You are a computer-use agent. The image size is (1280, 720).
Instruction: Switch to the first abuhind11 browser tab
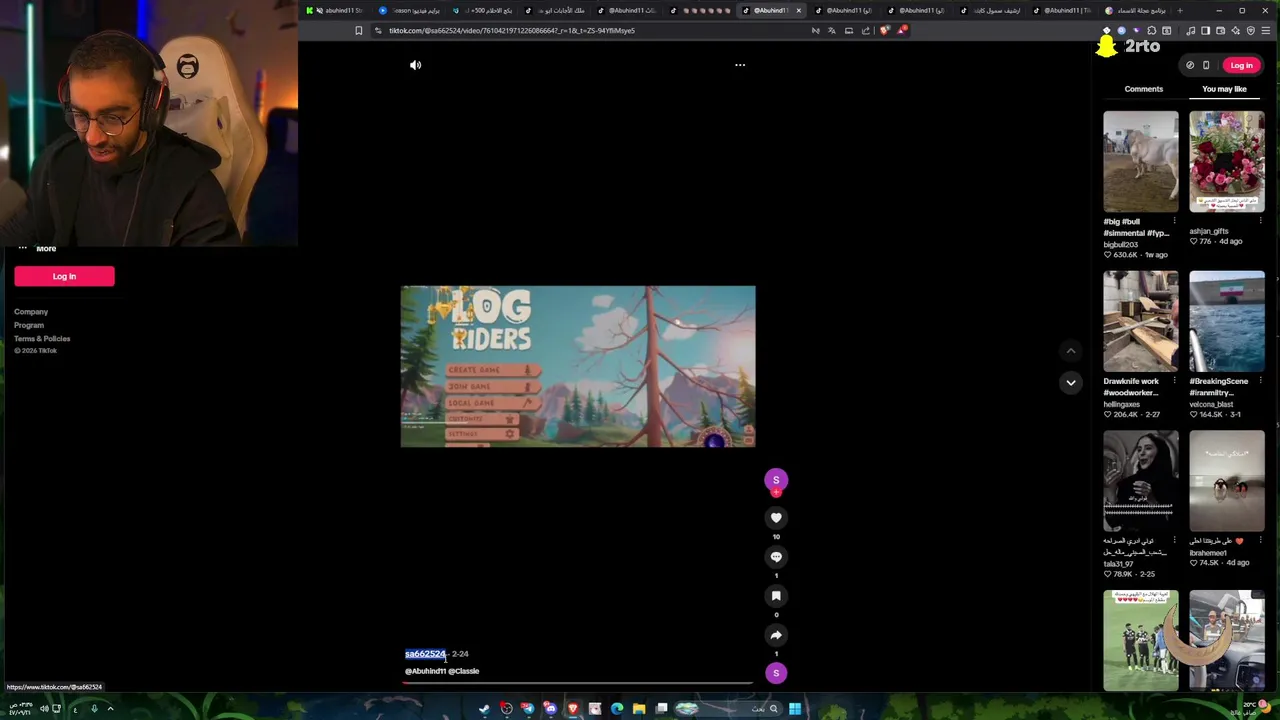click(336, 10)
